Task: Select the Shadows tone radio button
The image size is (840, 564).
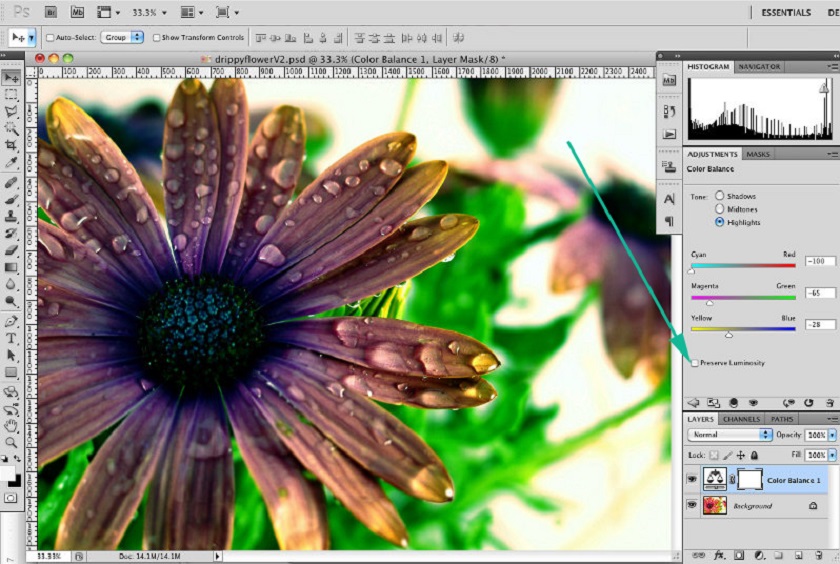Action: tap(719, 196)
